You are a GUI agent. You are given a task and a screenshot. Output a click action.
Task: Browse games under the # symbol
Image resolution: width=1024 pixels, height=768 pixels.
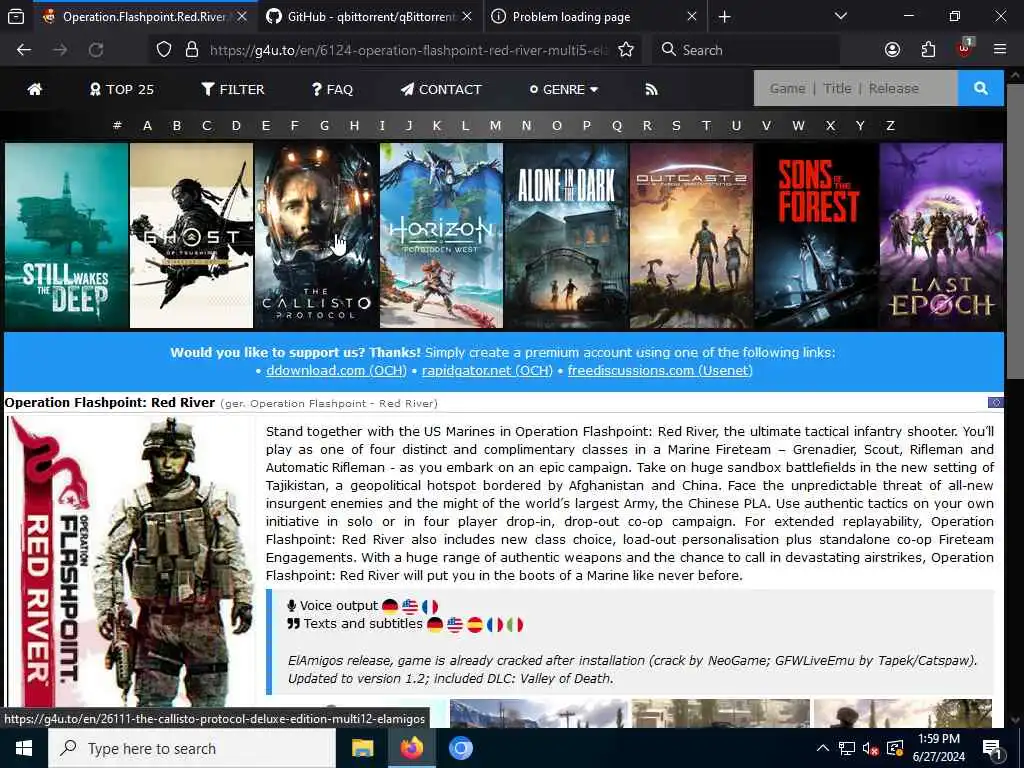(x=118, y=125)
